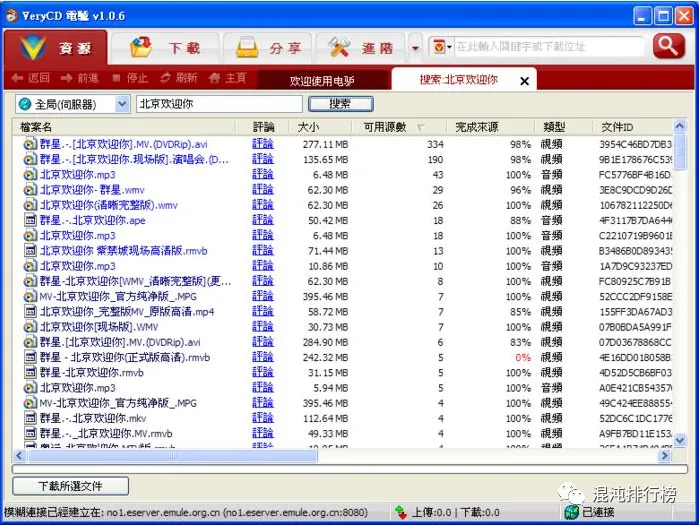The height and width of the screenshot is (526, 699).
Task: Click the red magnifier search button
Action: pyautogui.click(x=668, y=46)
